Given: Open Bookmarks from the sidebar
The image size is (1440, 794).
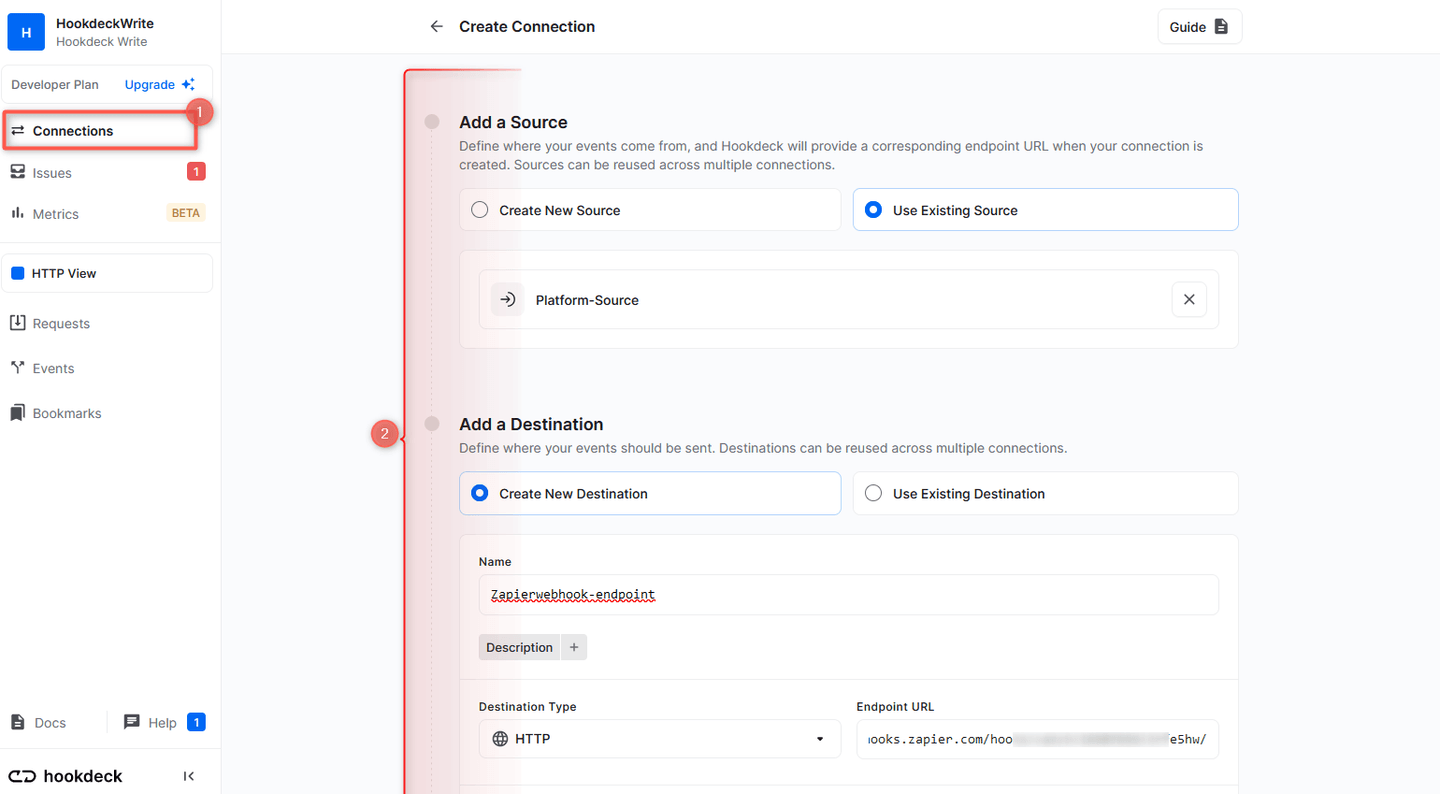Looking at the screenshot, I should click(18, 413).
